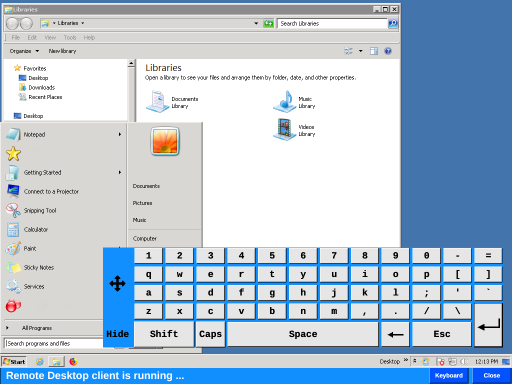Launch Internet Explorer from taskbar

(40, 362)
